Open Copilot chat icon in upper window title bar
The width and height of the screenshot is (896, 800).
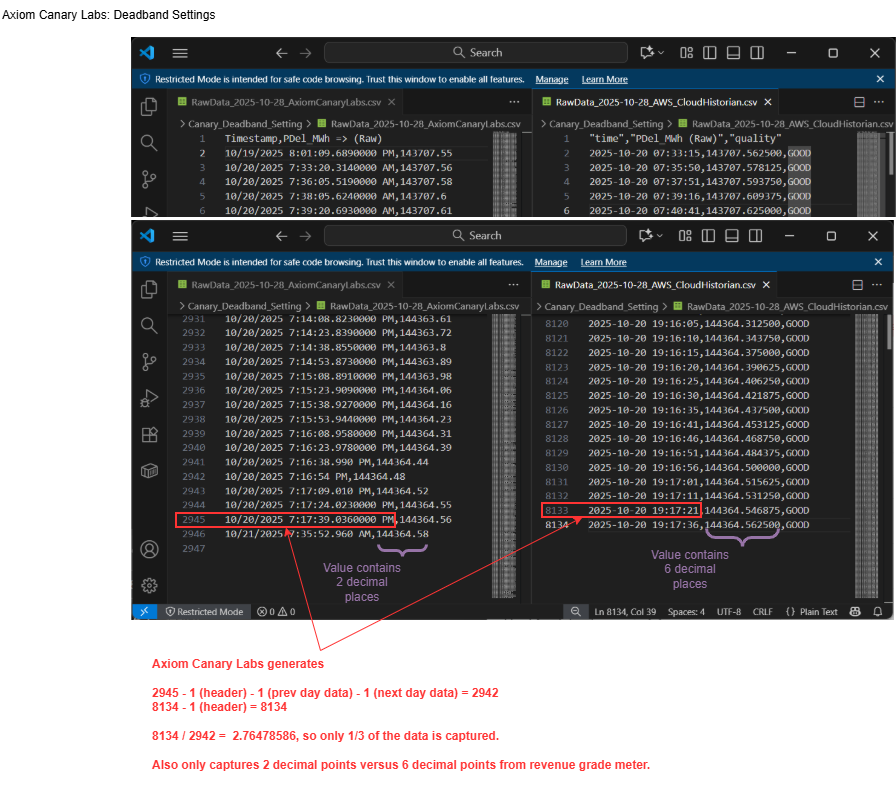click(x=647, y=53)
